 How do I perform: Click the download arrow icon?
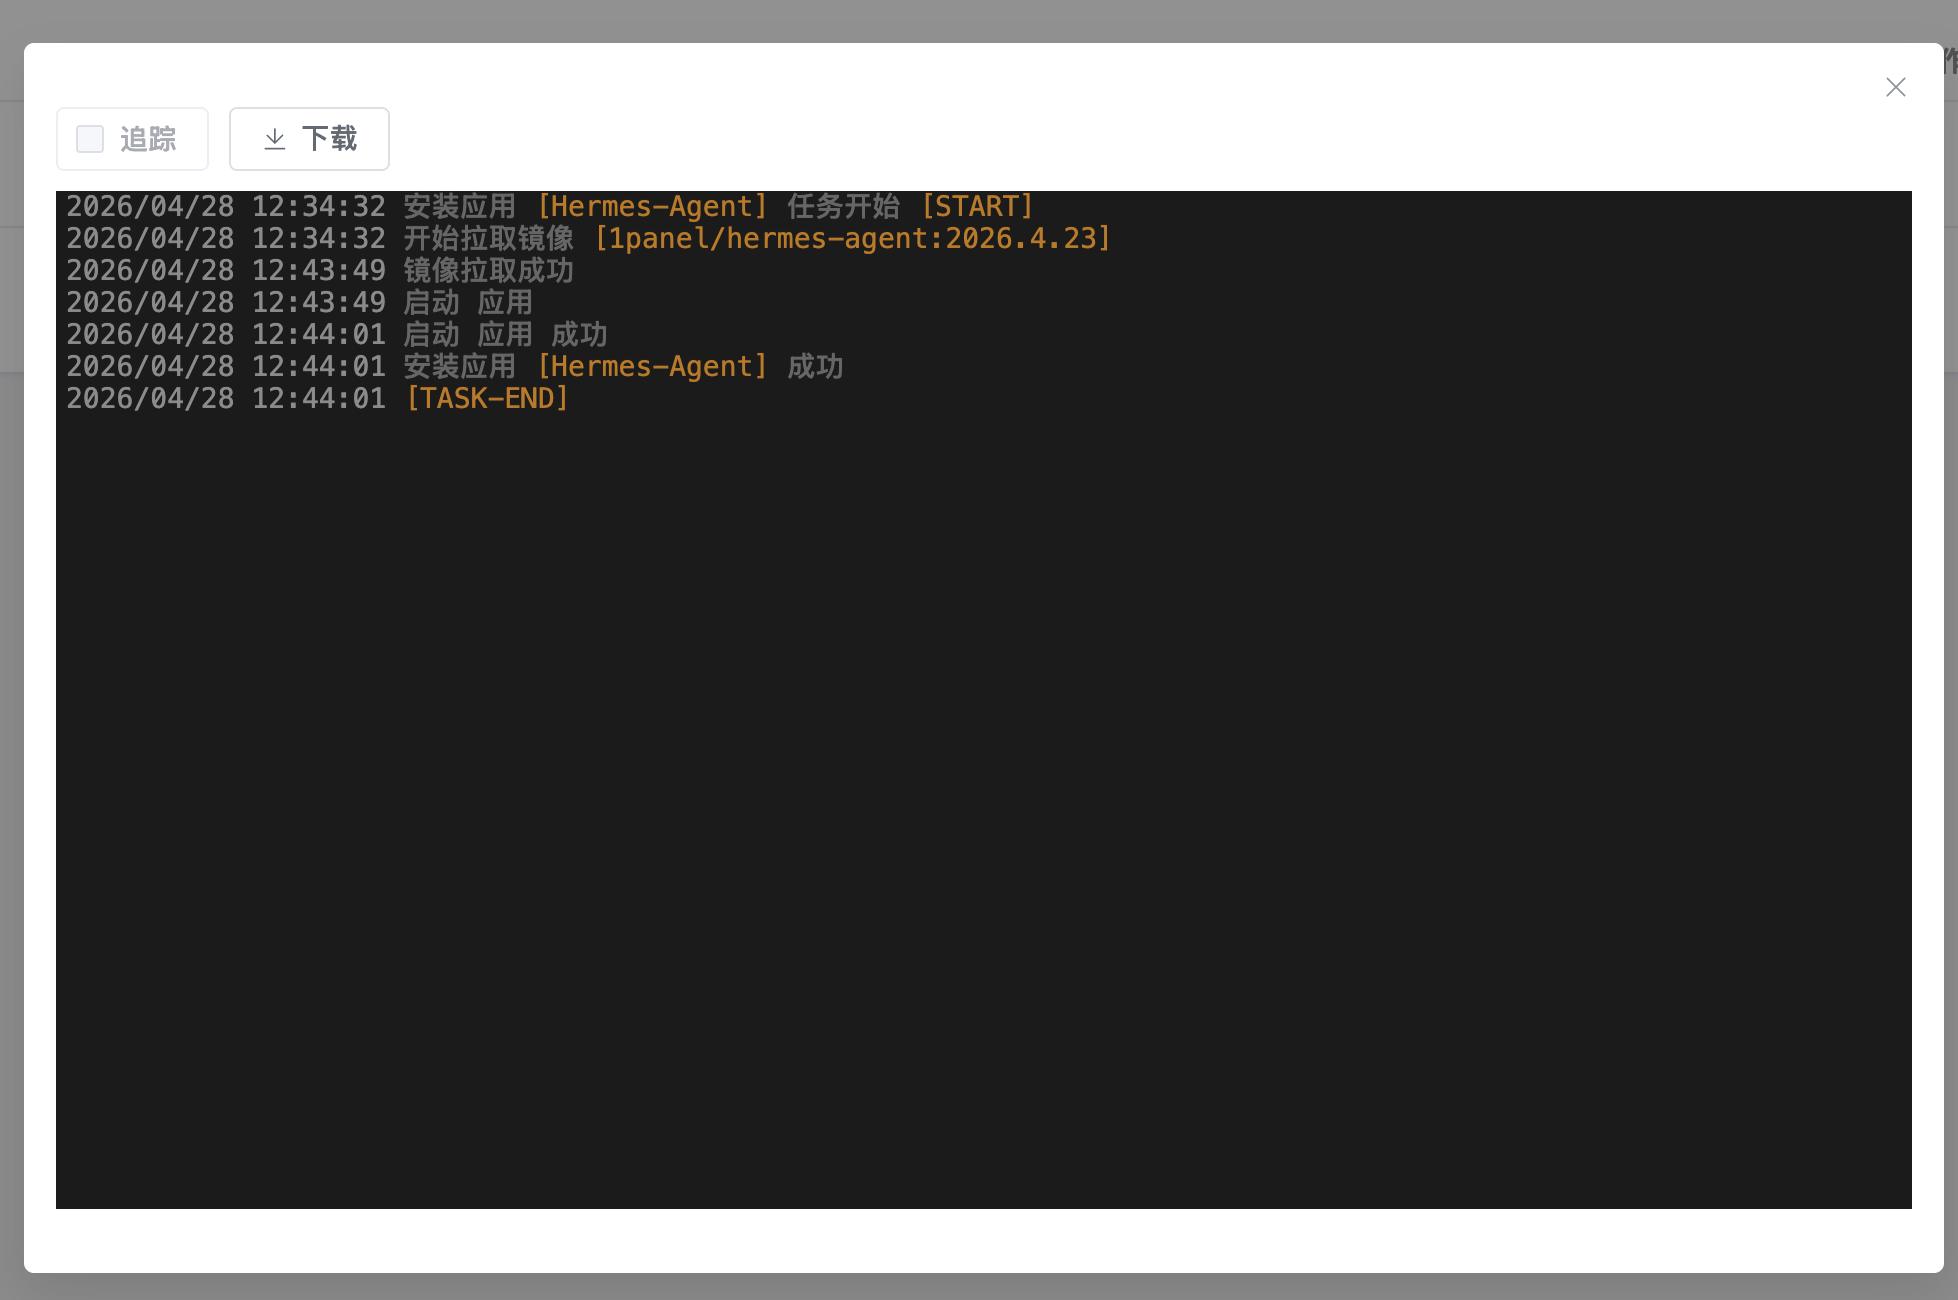(x=274, y=139)
